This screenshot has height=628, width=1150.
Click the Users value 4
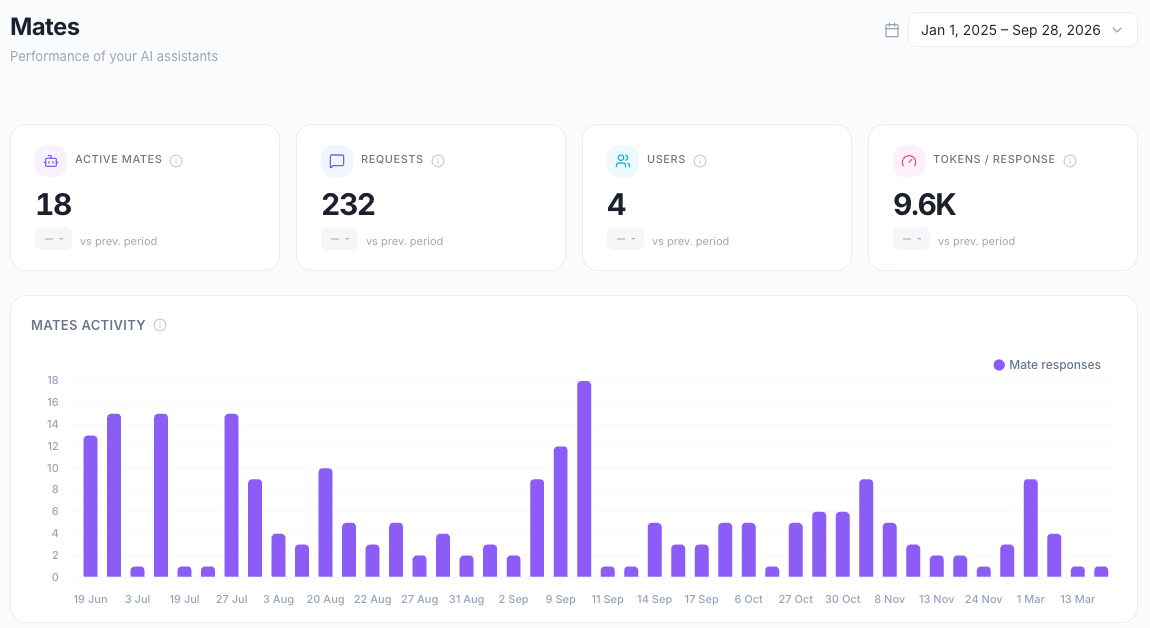coord(617,204)
